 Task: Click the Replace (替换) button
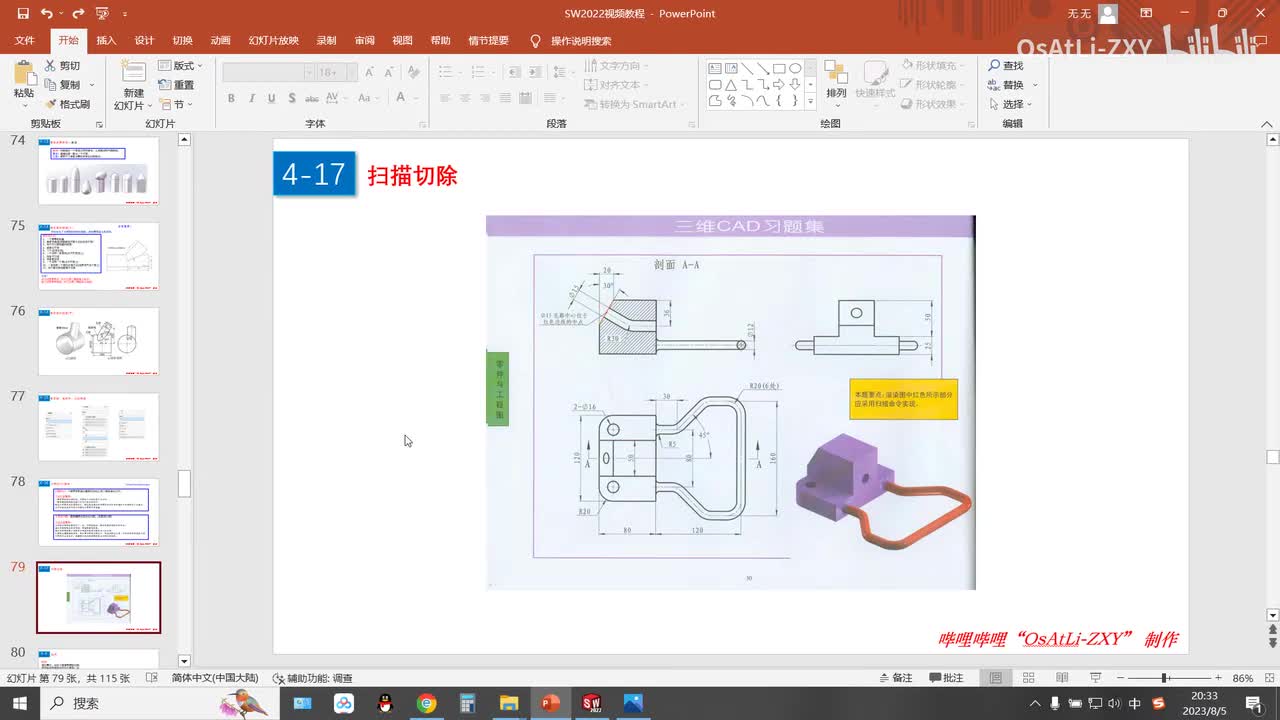pyautogui.click(x=1007, y=85)
